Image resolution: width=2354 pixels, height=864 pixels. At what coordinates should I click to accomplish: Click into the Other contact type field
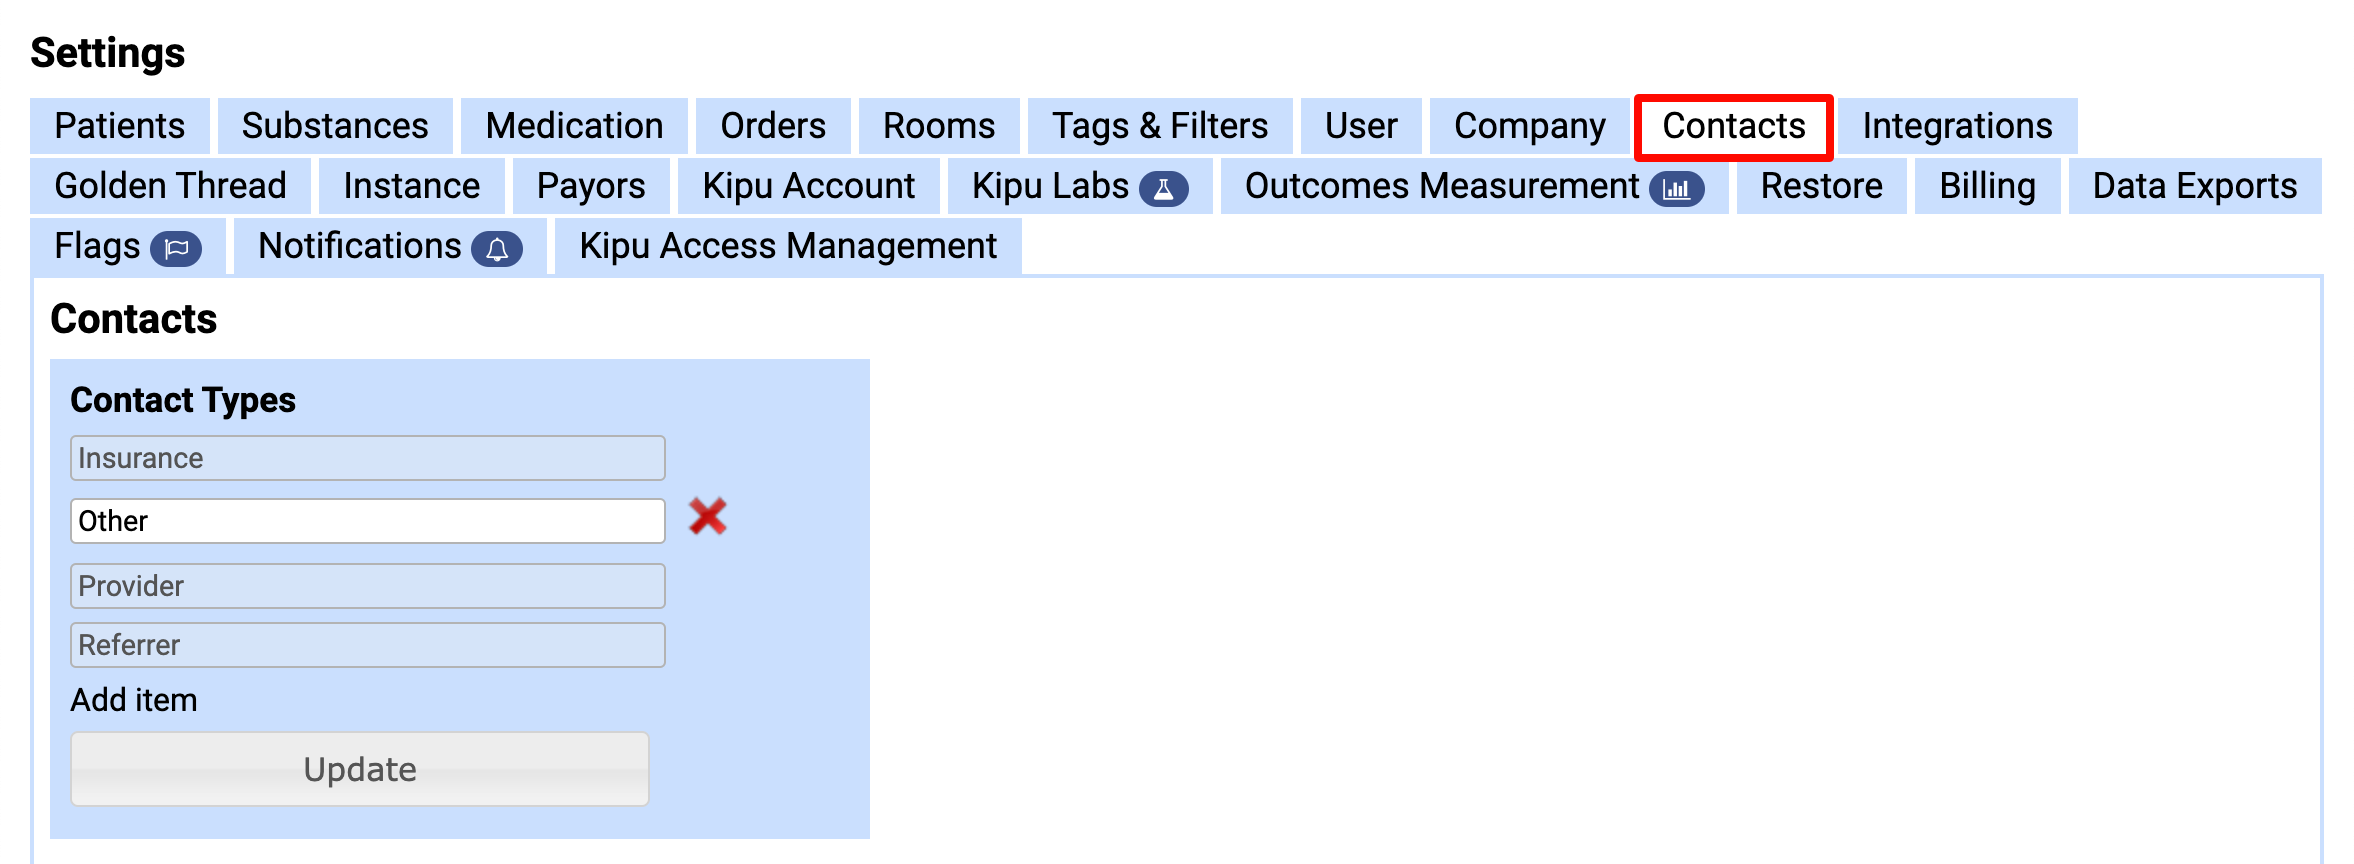[x=367, y=521]
